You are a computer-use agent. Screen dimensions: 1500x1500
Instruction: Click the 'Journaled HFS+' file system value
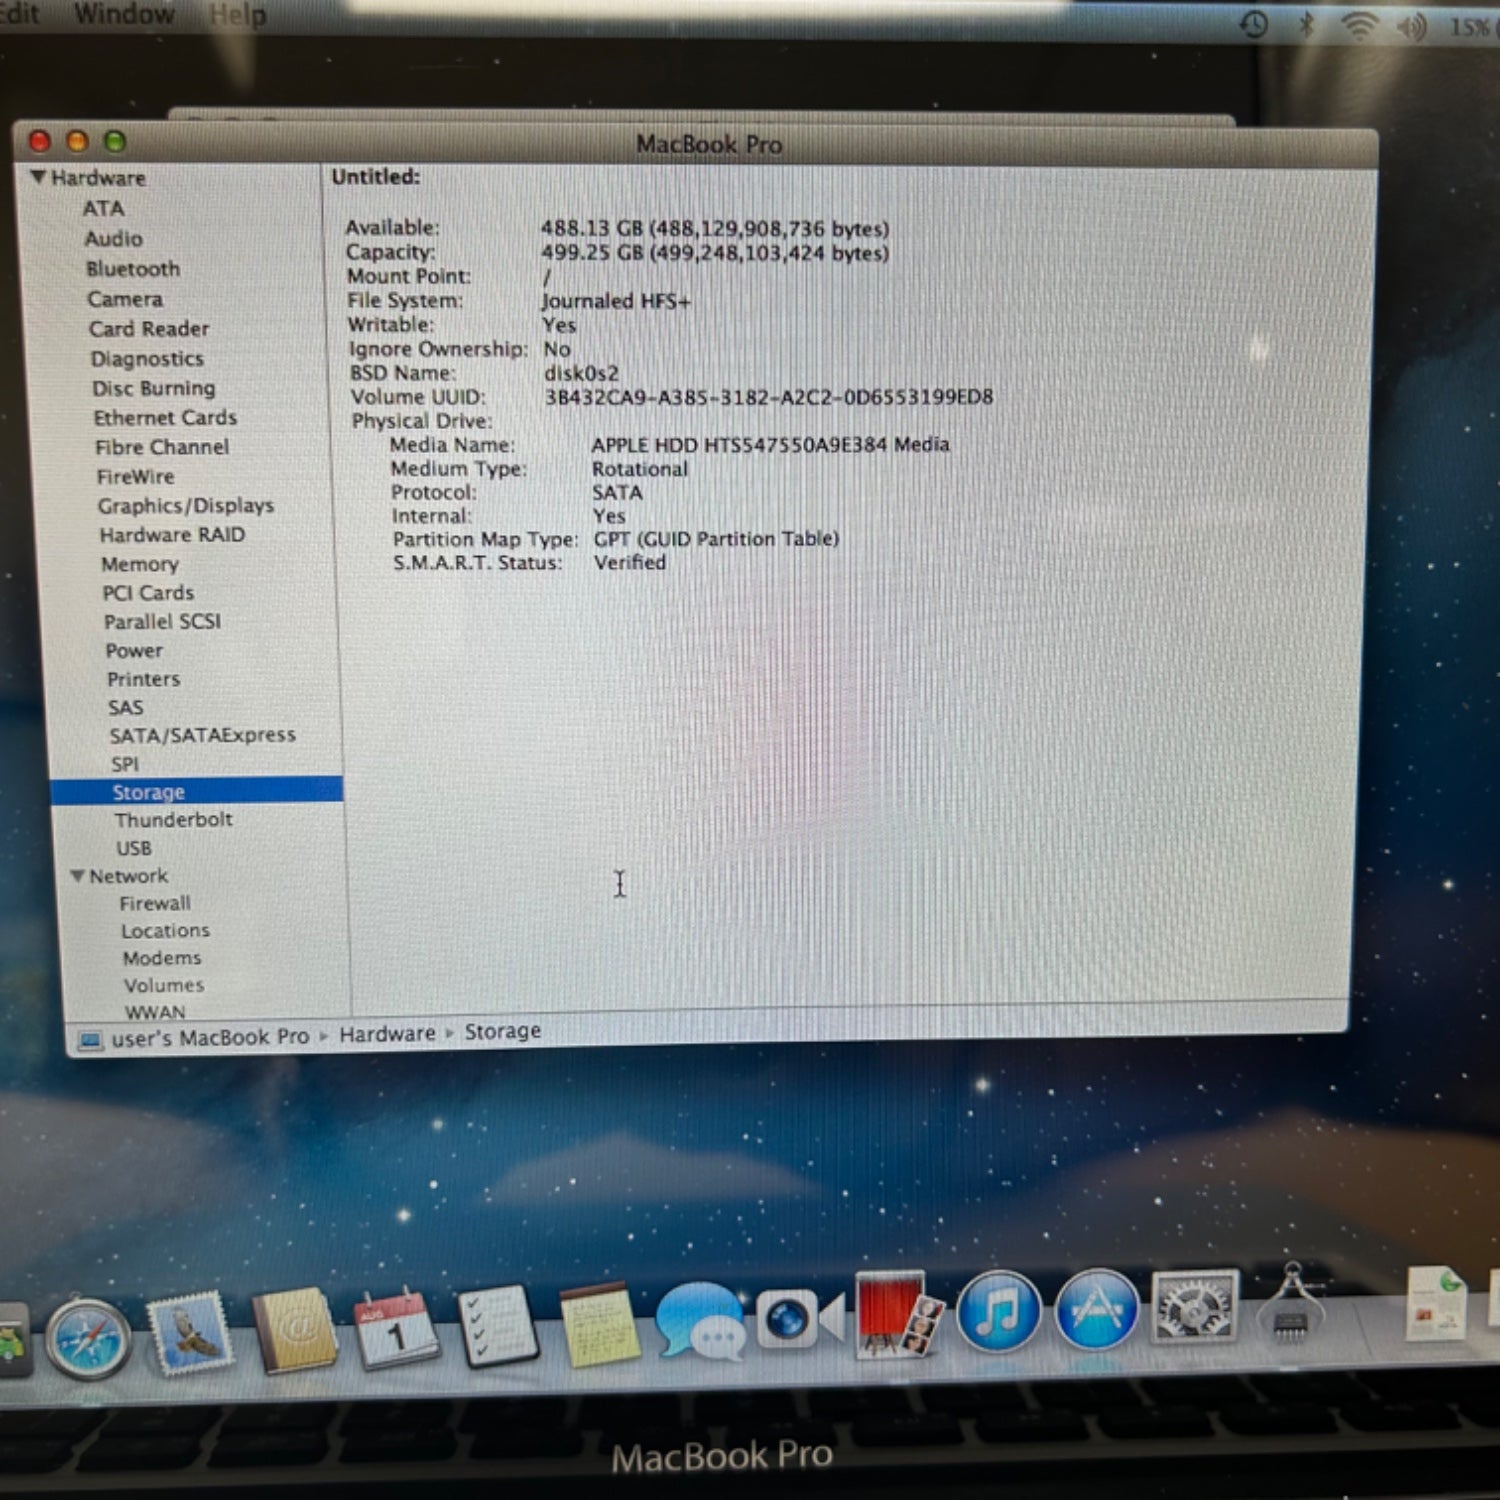coord(615,301)
